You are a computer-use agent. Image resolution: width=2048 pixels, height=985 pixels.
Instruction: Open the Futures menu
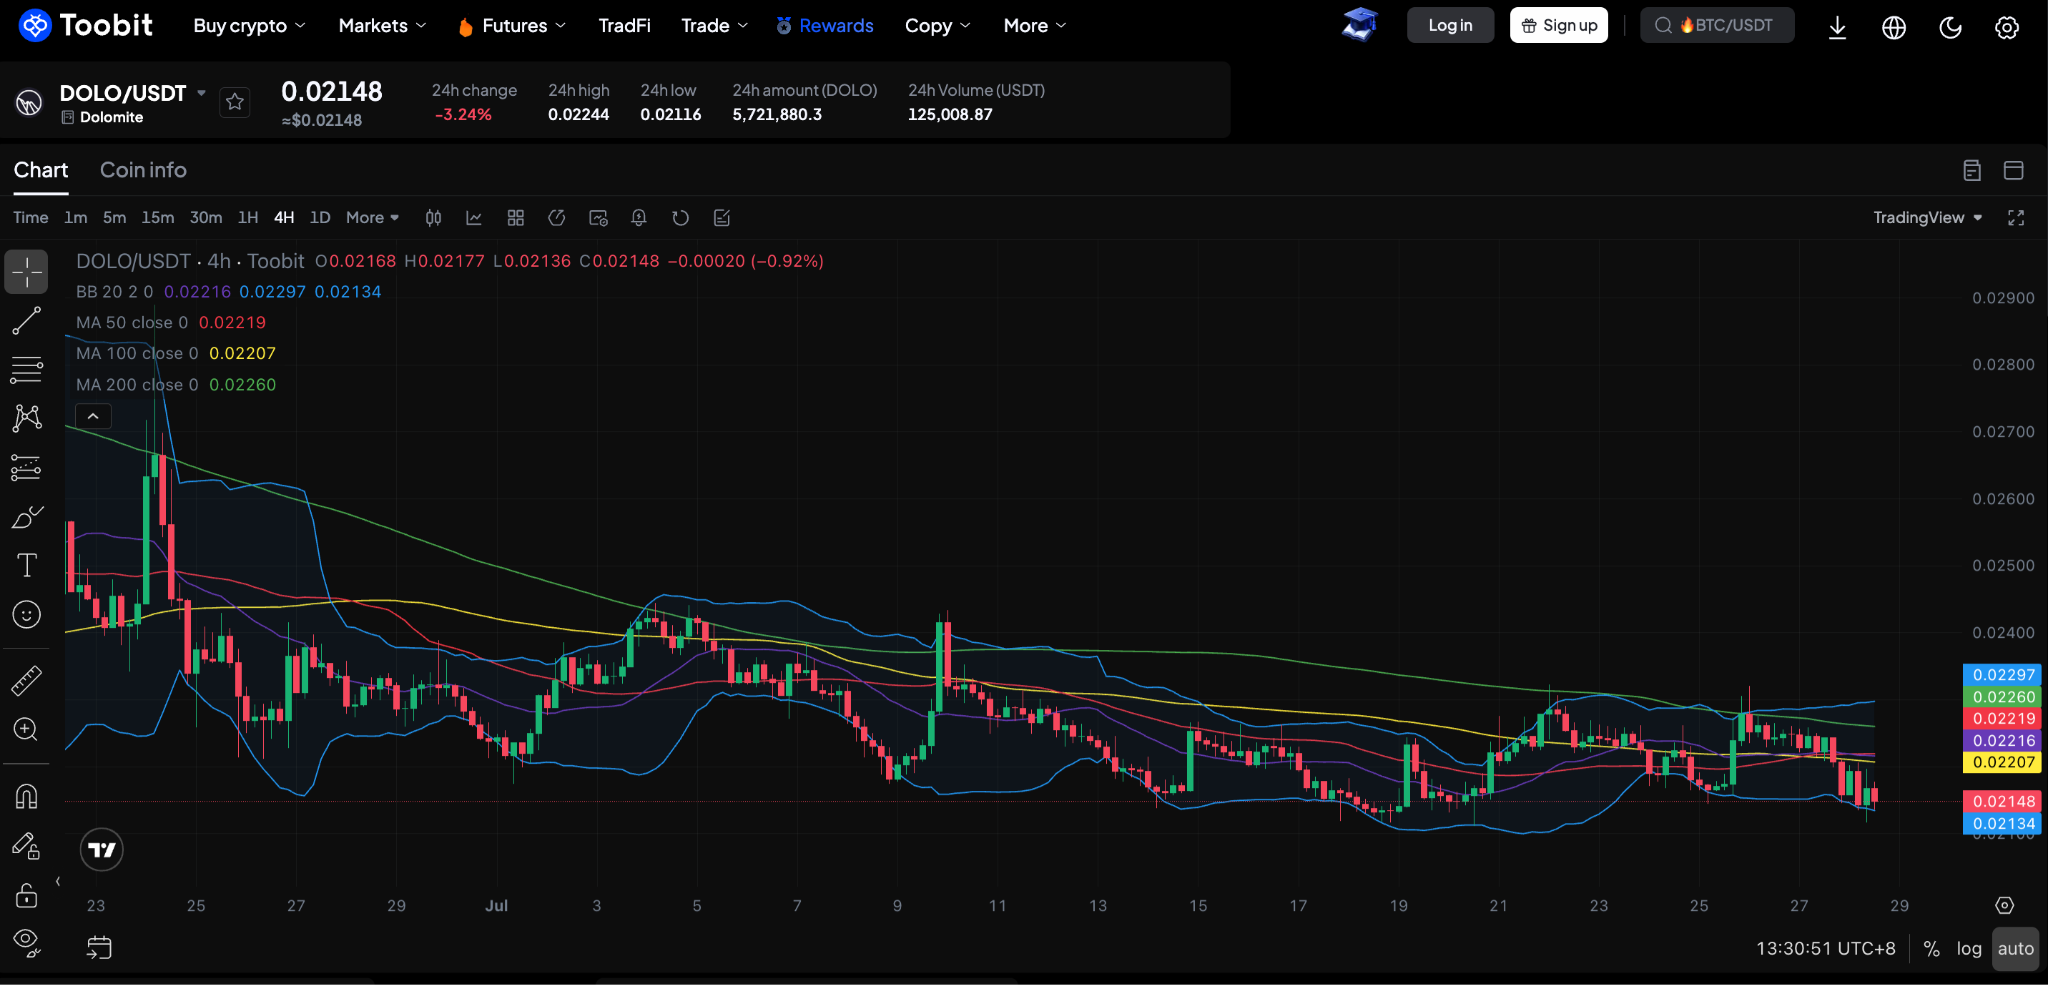pyautogui.click(x=512, y=26)
